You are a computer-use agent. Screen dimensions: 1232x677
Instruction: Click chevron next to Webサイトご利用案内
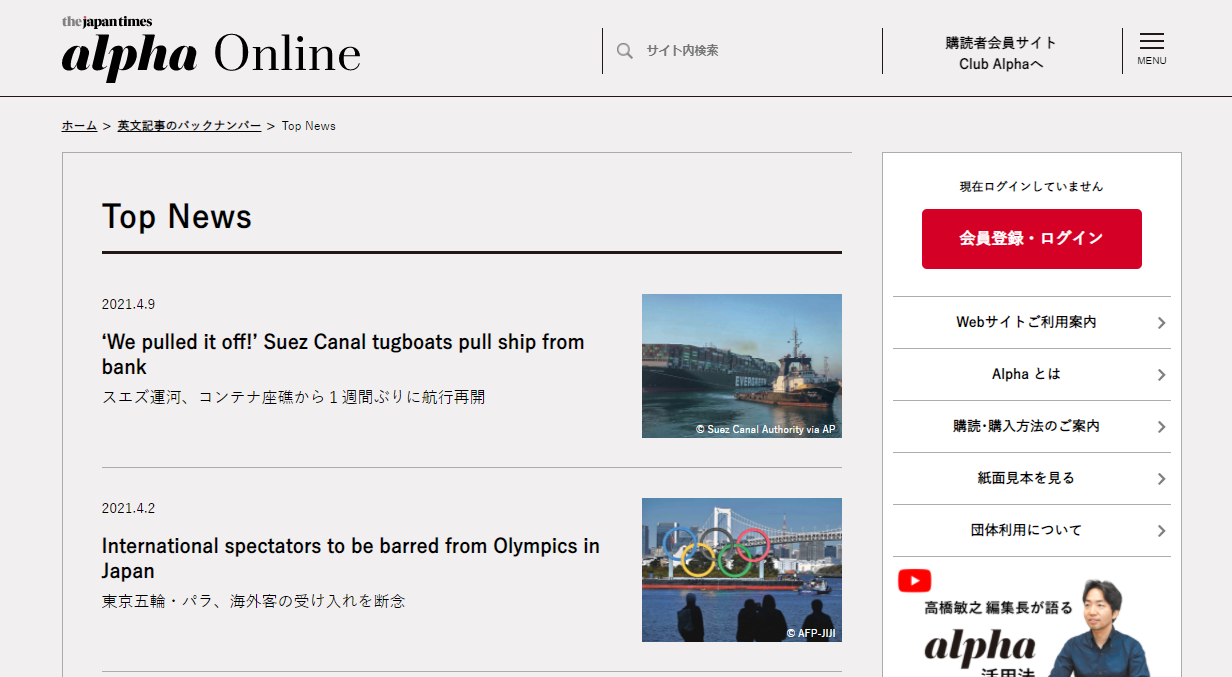point(1161,323)
